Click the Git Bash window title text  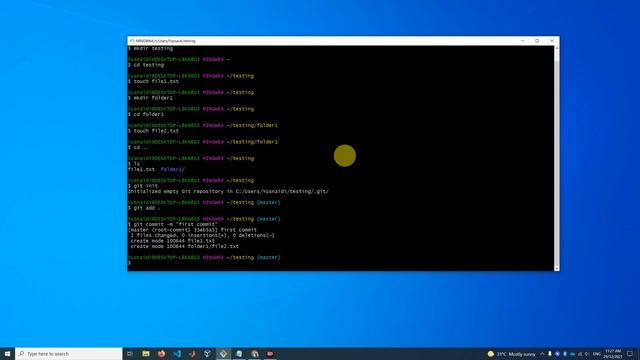pos(165,41)
